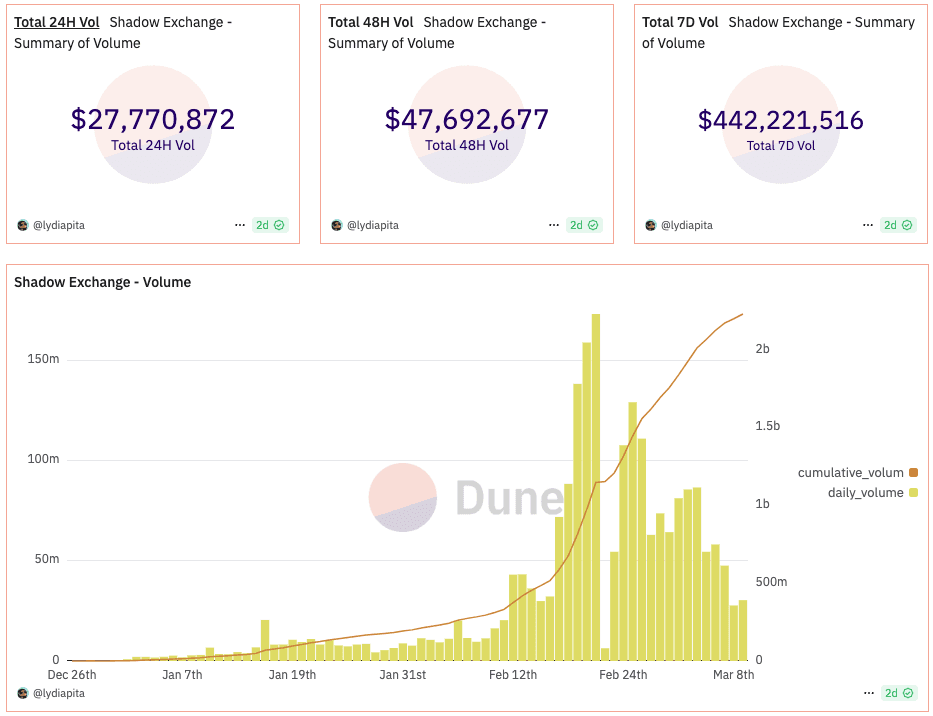Click the Feb 24th x-axis label
Image resolution: width=933 pixels, height=716 pixels.
click(x=623, y=675)
